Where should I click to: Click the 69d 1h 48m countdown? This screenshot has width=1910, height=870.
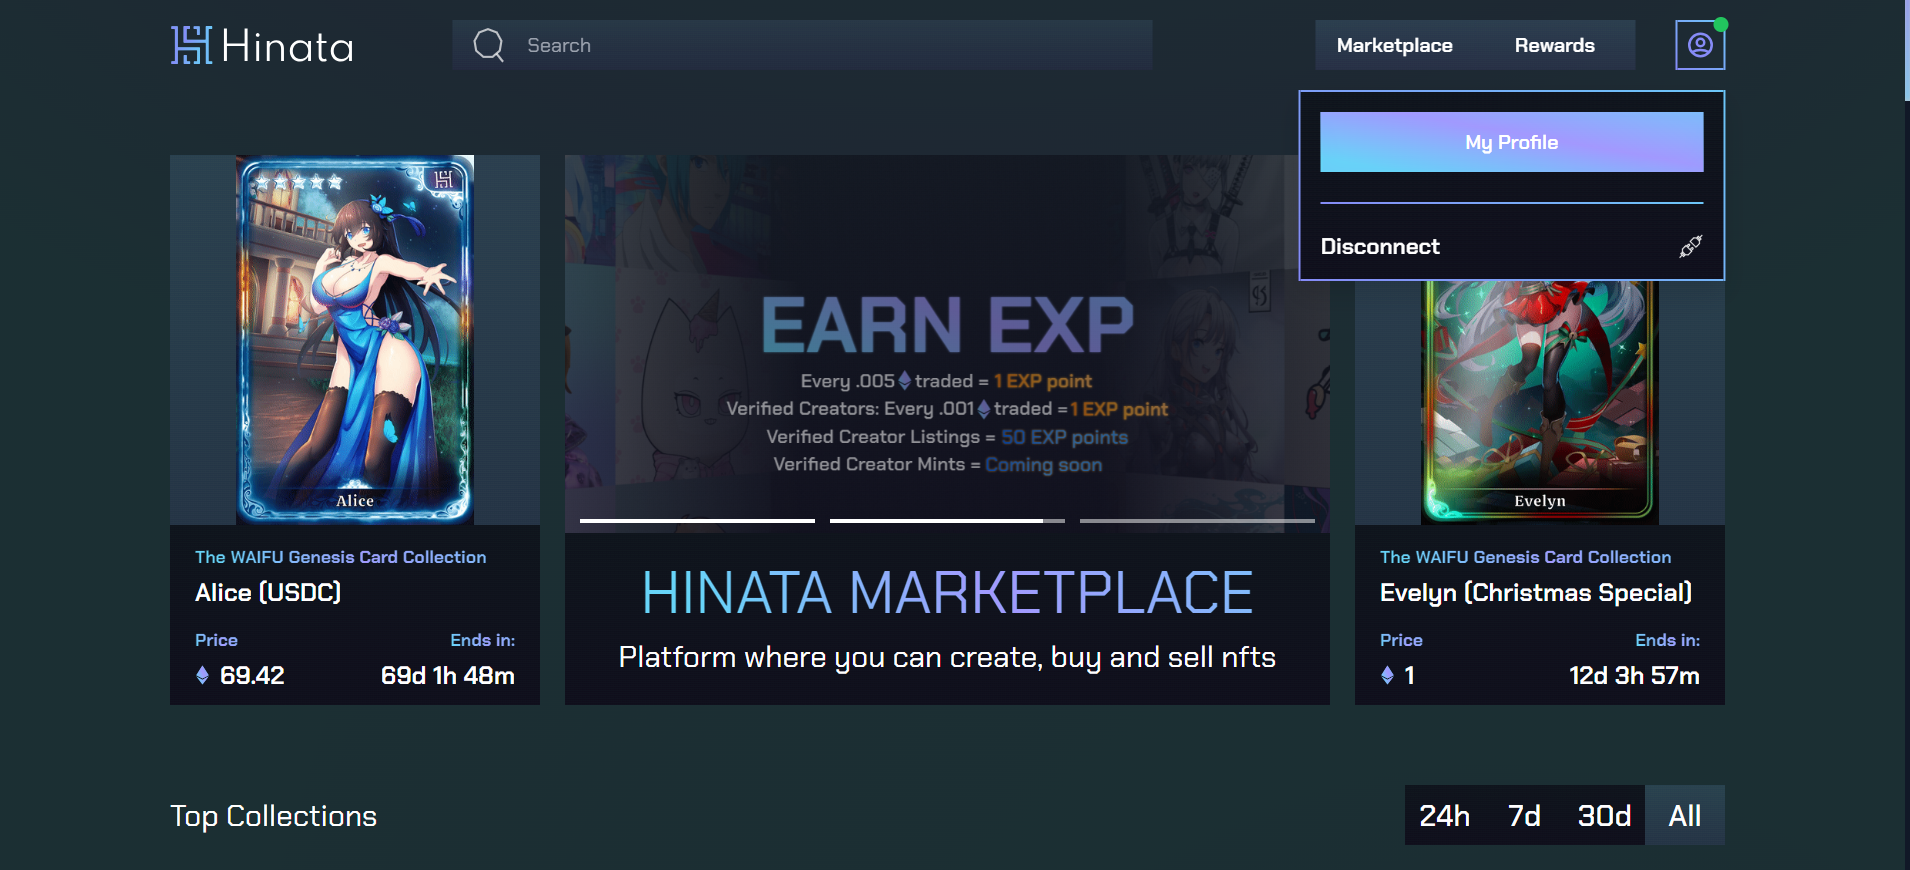(x=447, y=676)
